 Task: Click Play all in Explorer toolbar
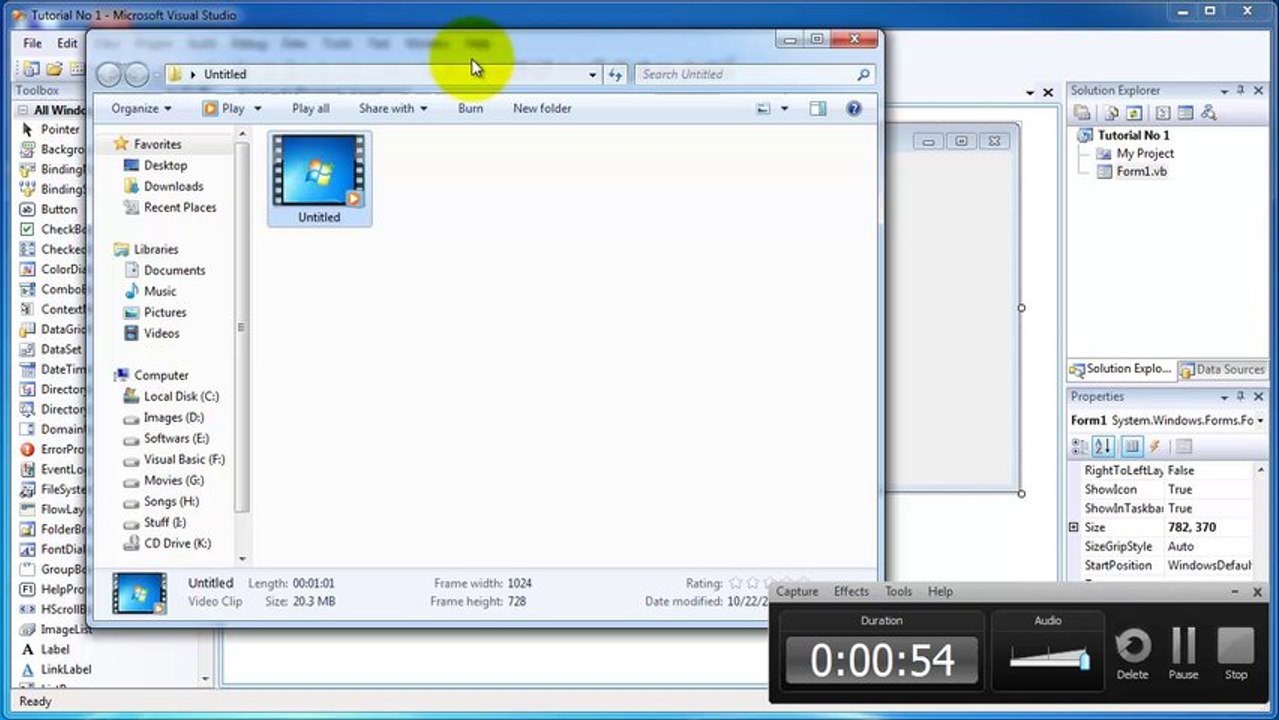pyautogui.click(x=310, y=108)
